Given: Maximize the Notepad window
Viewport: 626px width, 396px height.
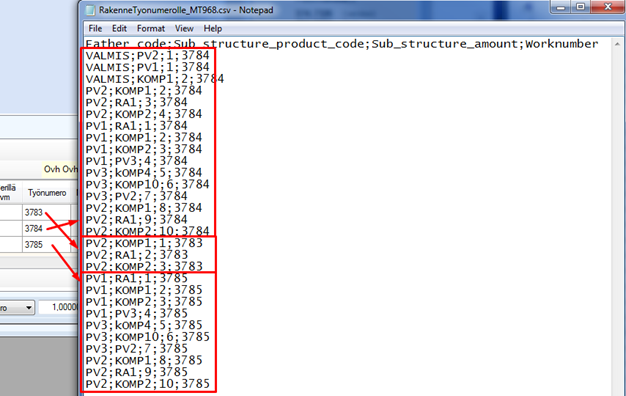Looking at the screenshot, I should click(580, 7).
